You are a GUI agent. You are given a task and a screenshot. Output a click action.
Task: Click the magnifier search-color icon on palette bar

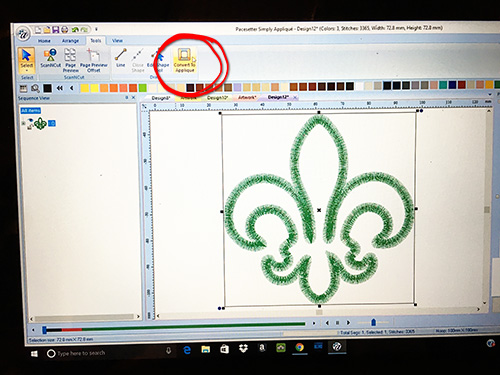(35, 88)
